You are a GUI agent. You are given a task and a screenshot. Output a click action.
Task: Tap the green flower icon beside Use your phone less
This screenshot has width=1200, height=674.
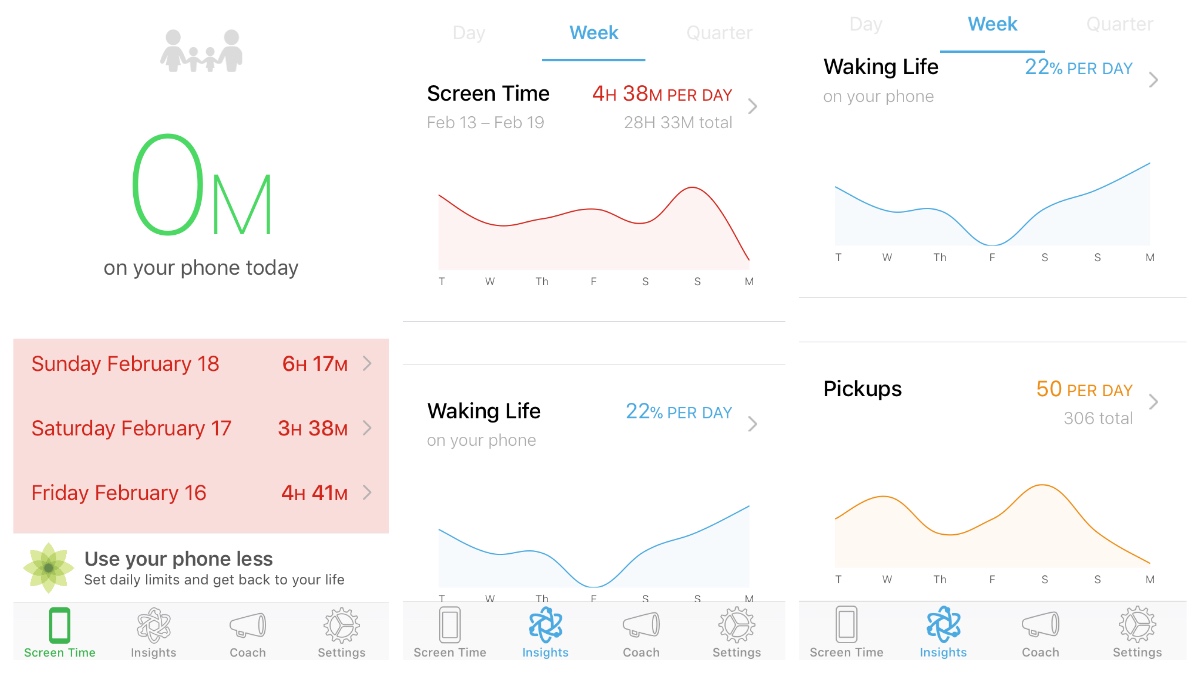47,568
